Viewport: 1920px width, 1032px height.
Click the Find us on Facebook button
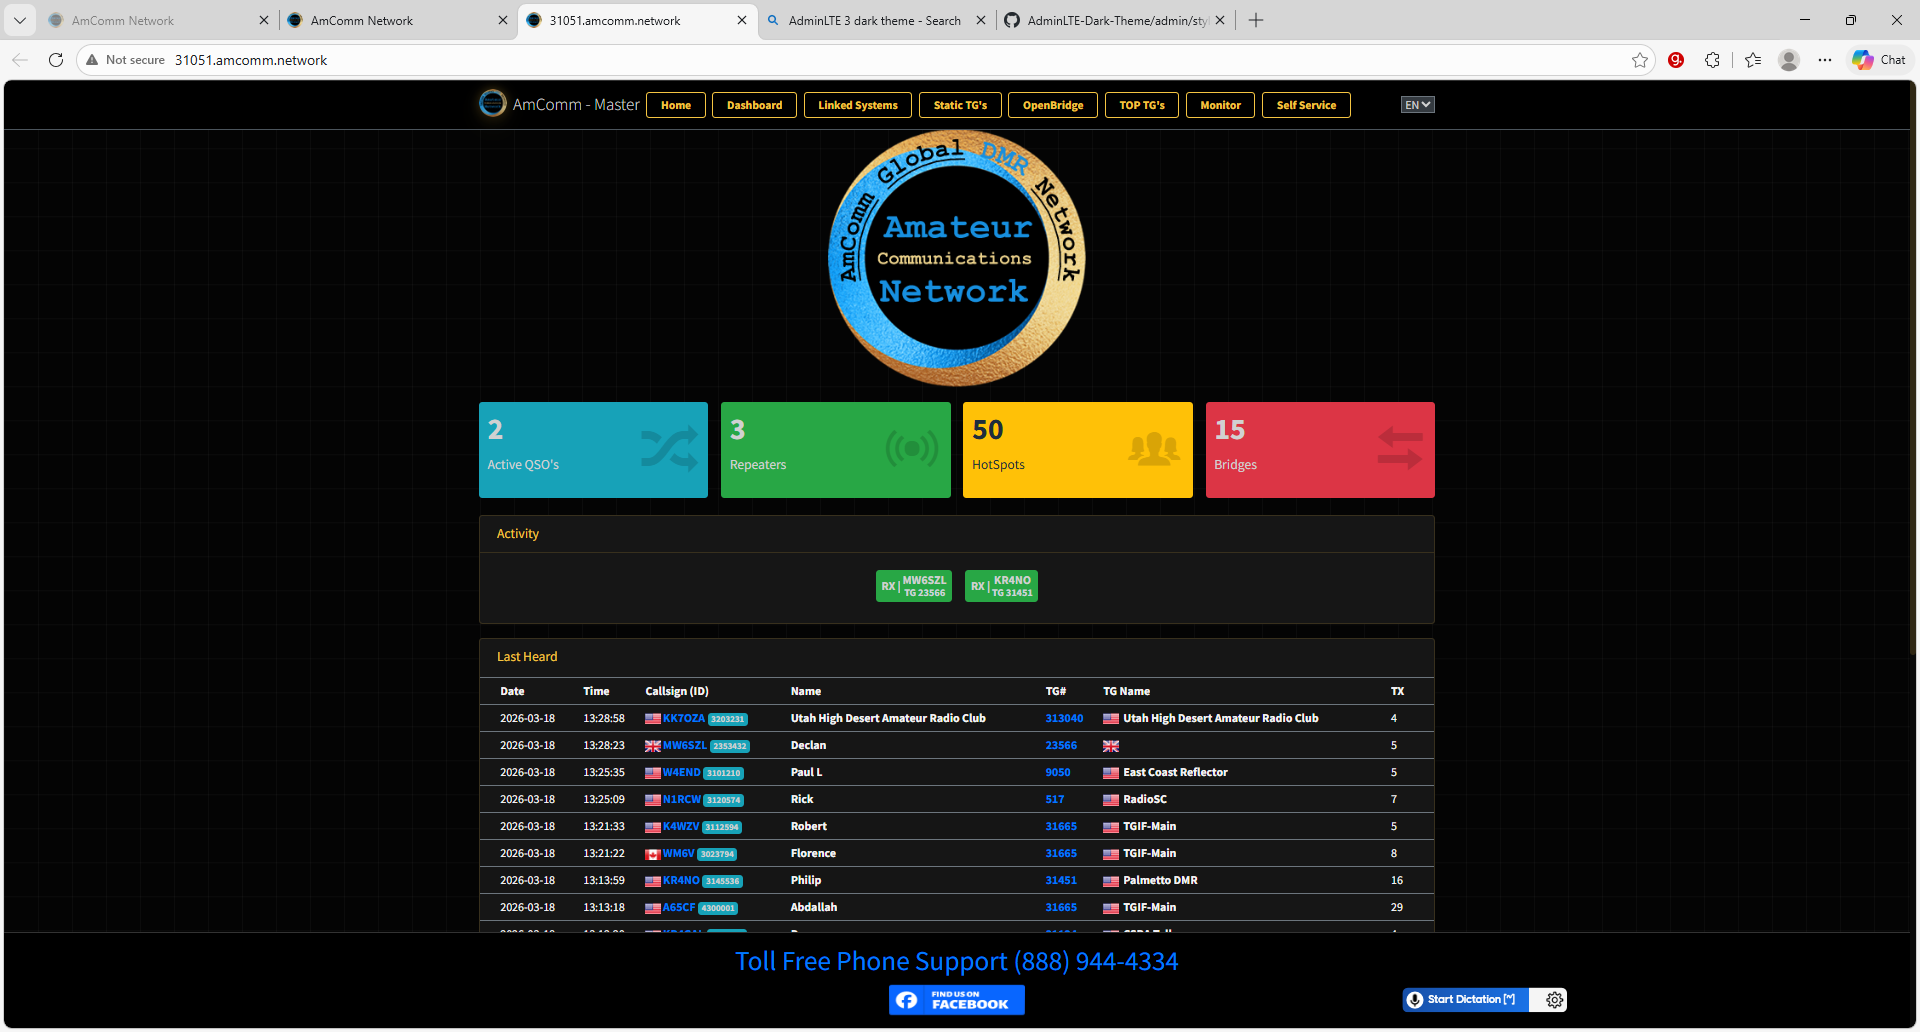click(956, 999)
